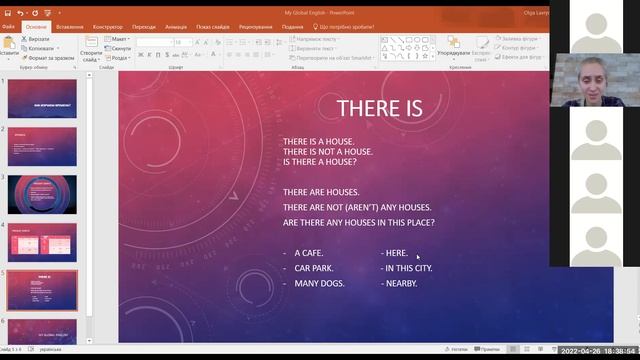The width and height of the screenshot is (640, 360).
Task: Open the font size box showing 18
Action: pos(183,42)
